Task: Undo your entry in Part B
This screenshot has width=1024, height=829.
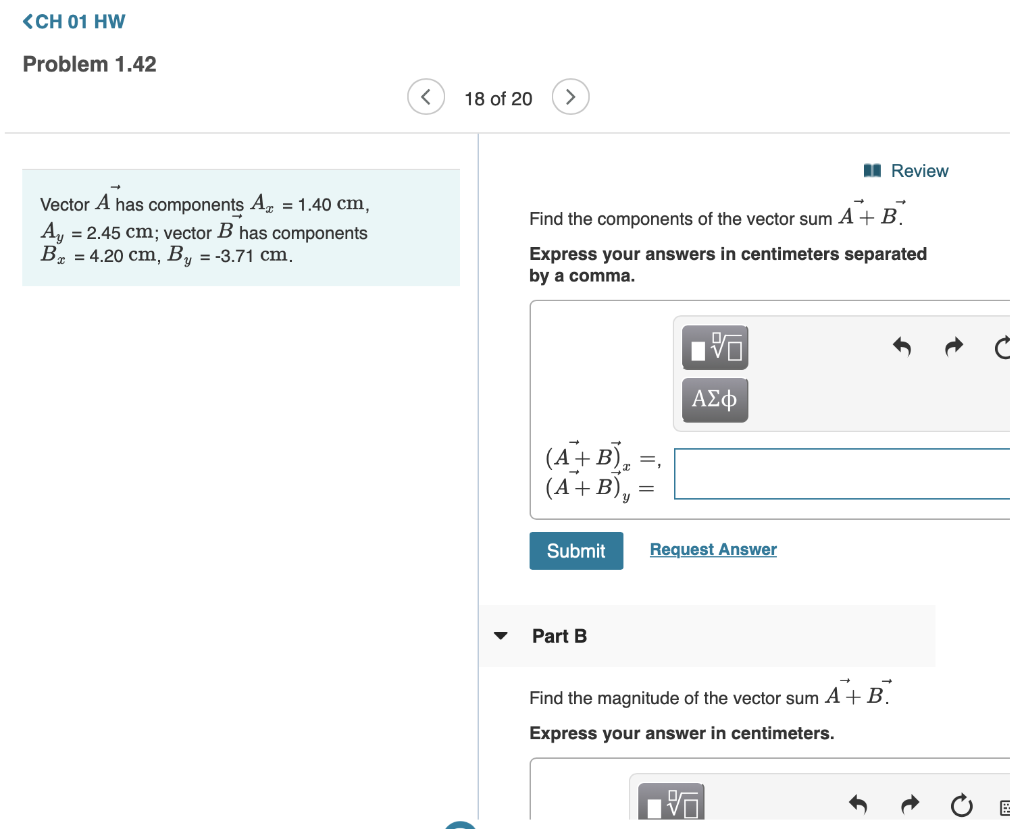Action: tap(857, 803)
